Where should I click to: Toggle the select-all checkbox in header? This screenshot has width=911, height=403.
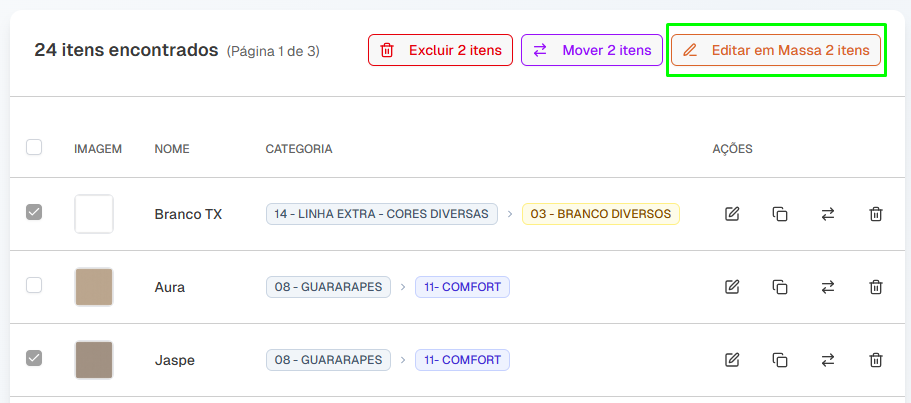(34, 147)
